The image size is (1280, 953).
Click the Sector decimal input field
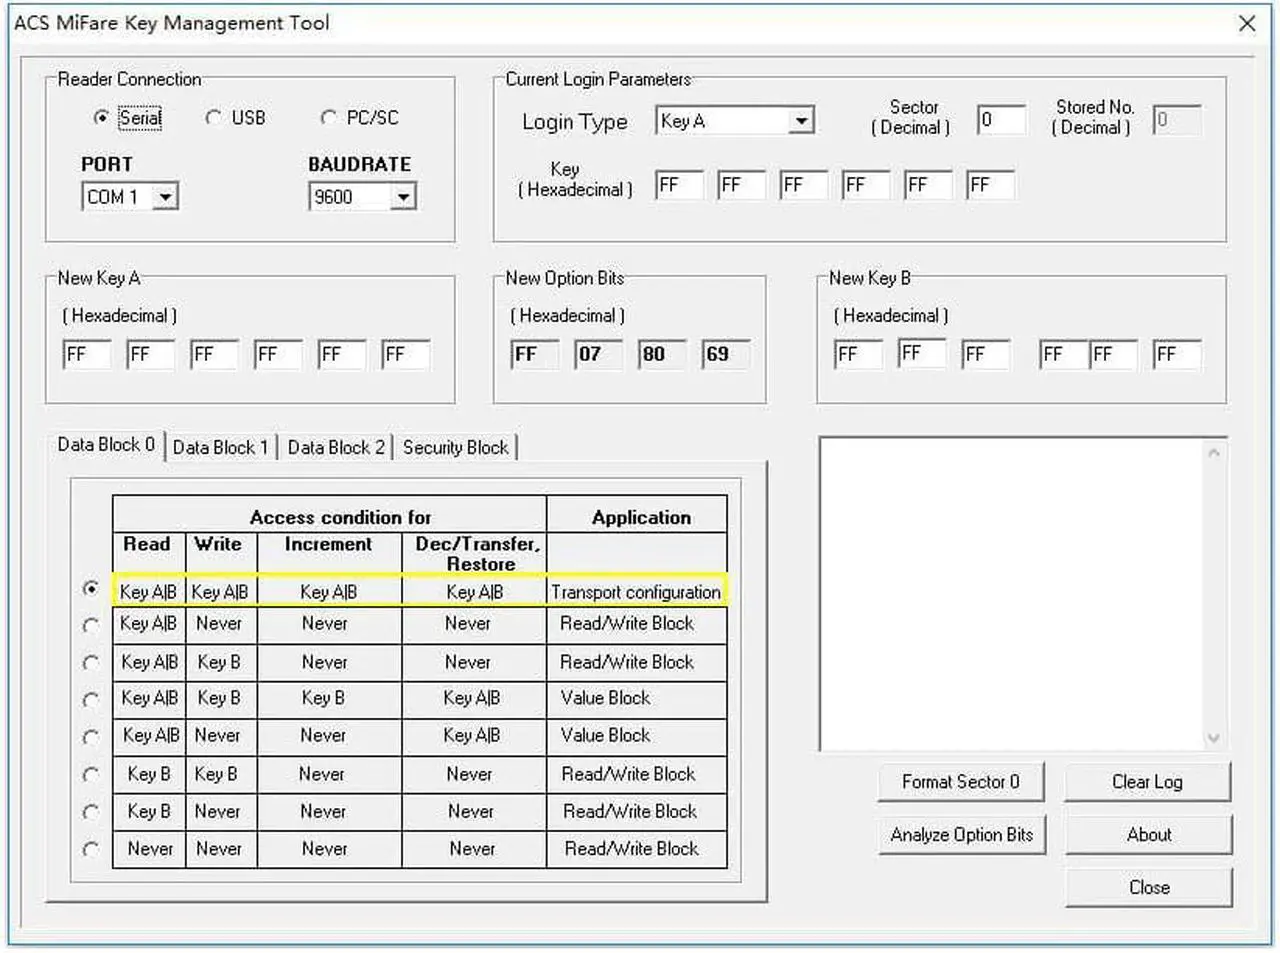[1001, 120]
